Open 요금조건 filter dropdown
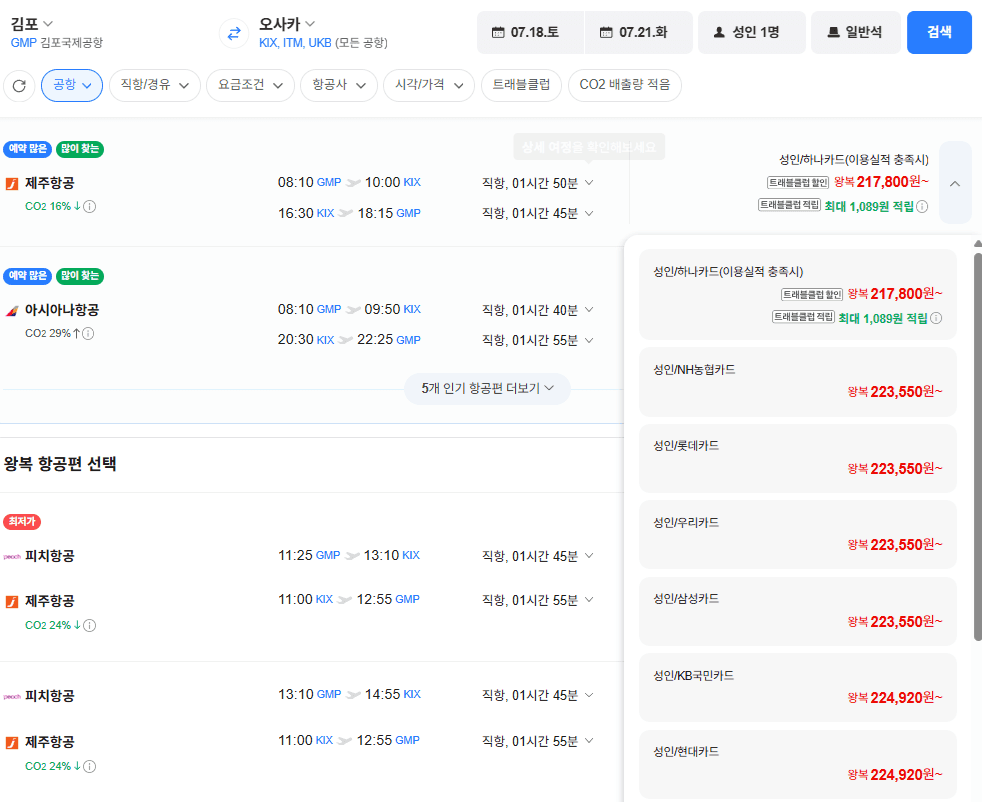Viewport: 982px width, 802px height. point(251,85)
